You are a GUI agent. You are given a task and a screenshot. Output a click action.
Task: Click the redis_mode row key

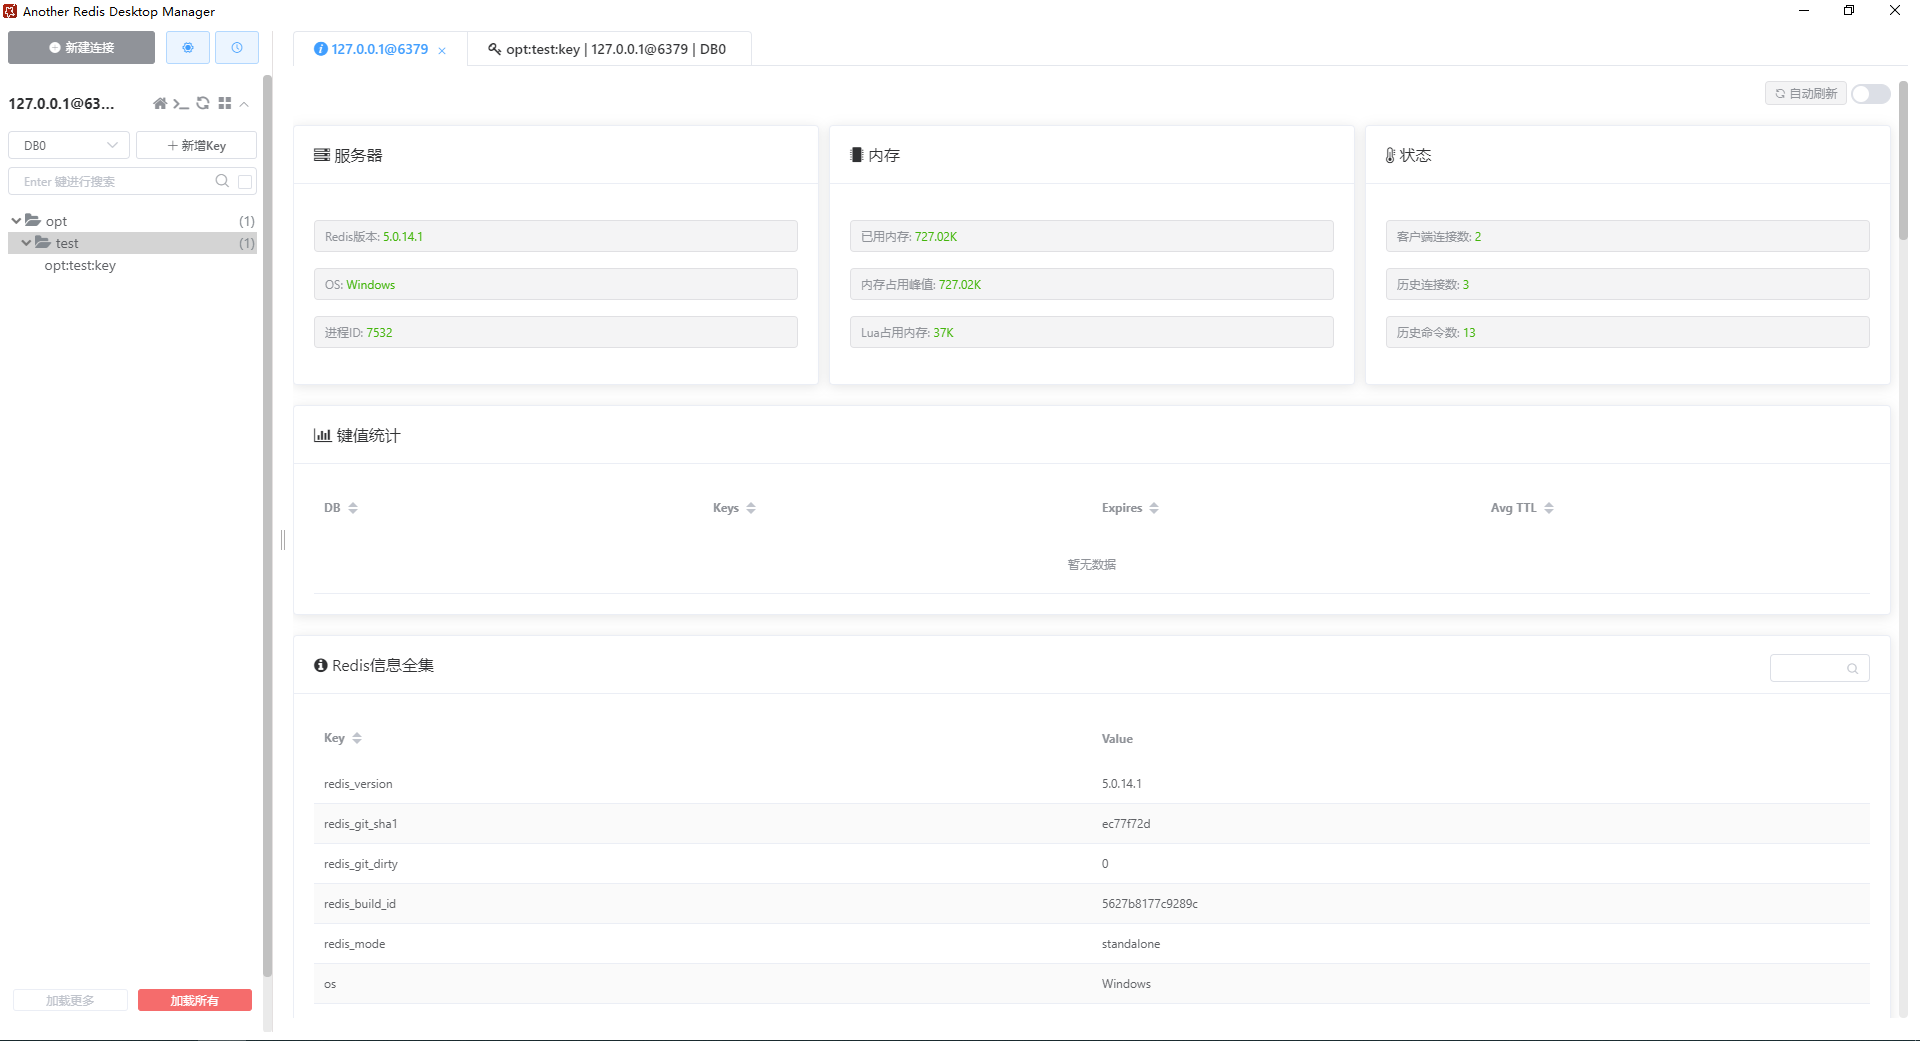(x=354, y=944)
